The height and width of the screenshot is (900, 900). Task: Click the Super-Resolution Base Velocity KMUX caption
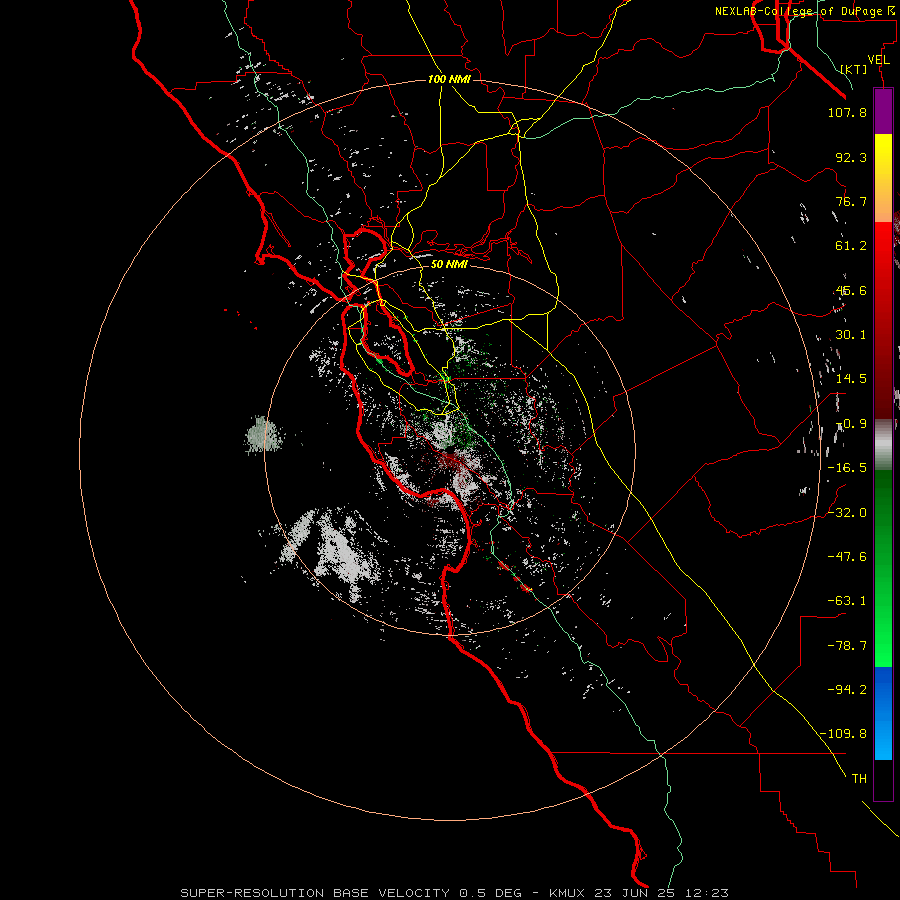click(x=455, y=893)
